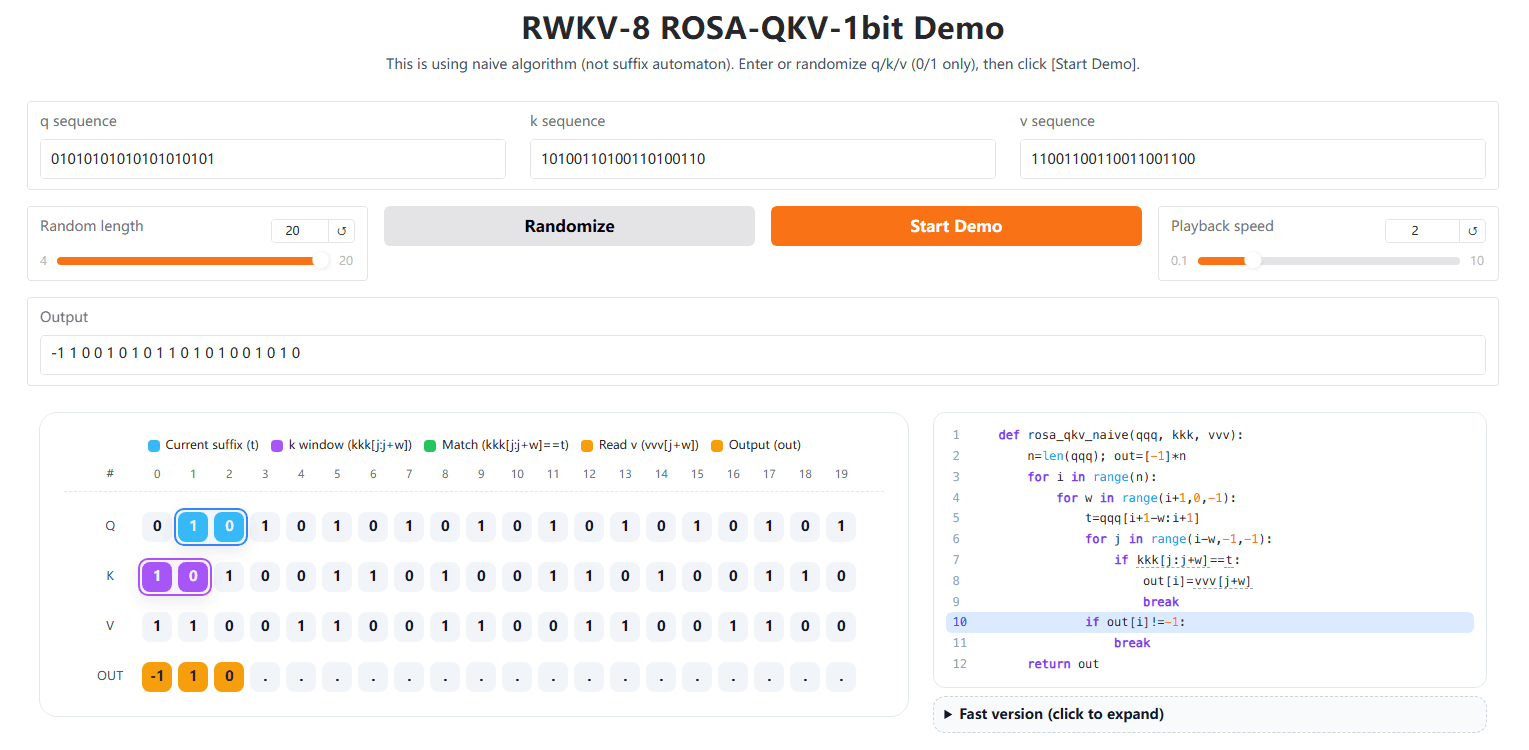
Task: Click the Random length number box
Action: 299,231
